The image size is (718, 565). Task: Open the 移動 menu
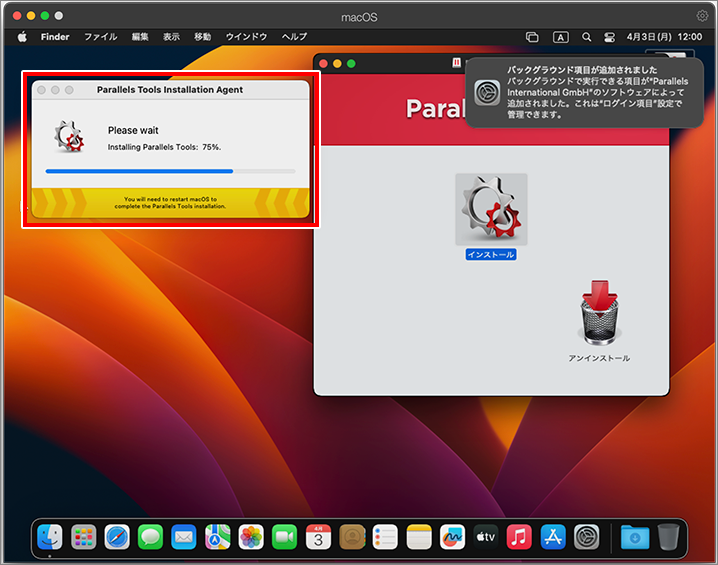click(202, 37)
